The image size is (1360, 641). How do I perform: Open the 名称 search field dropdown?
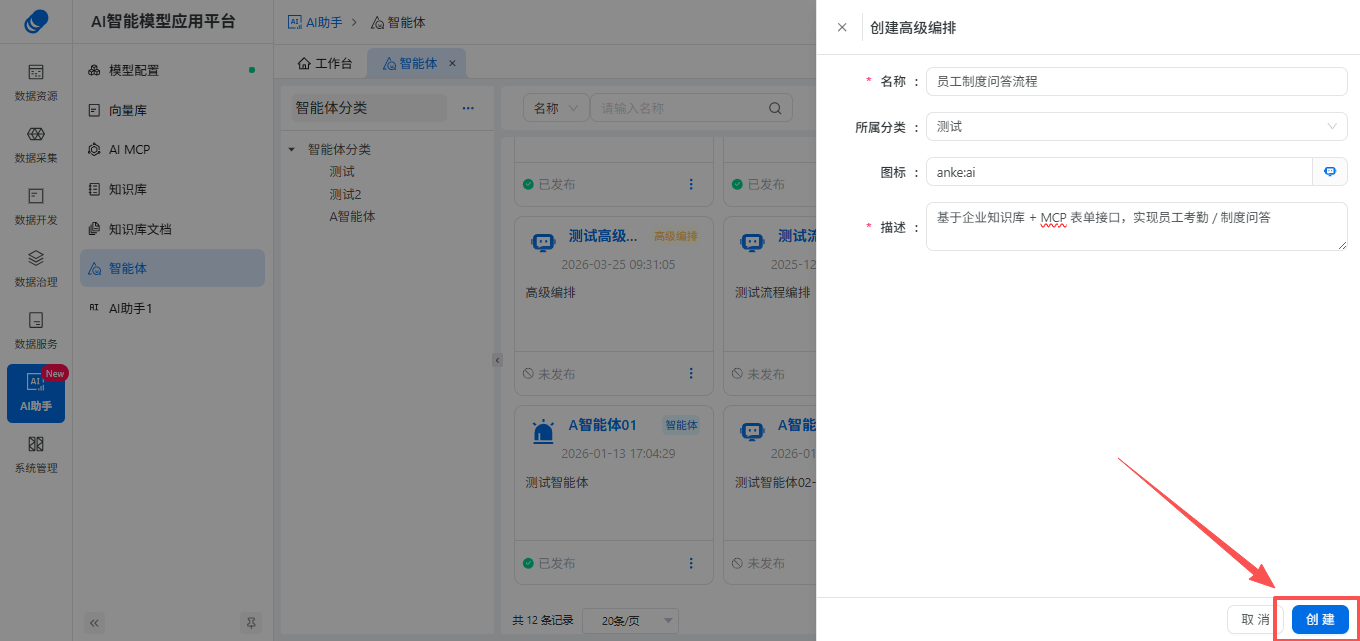(x=557, y=108)
